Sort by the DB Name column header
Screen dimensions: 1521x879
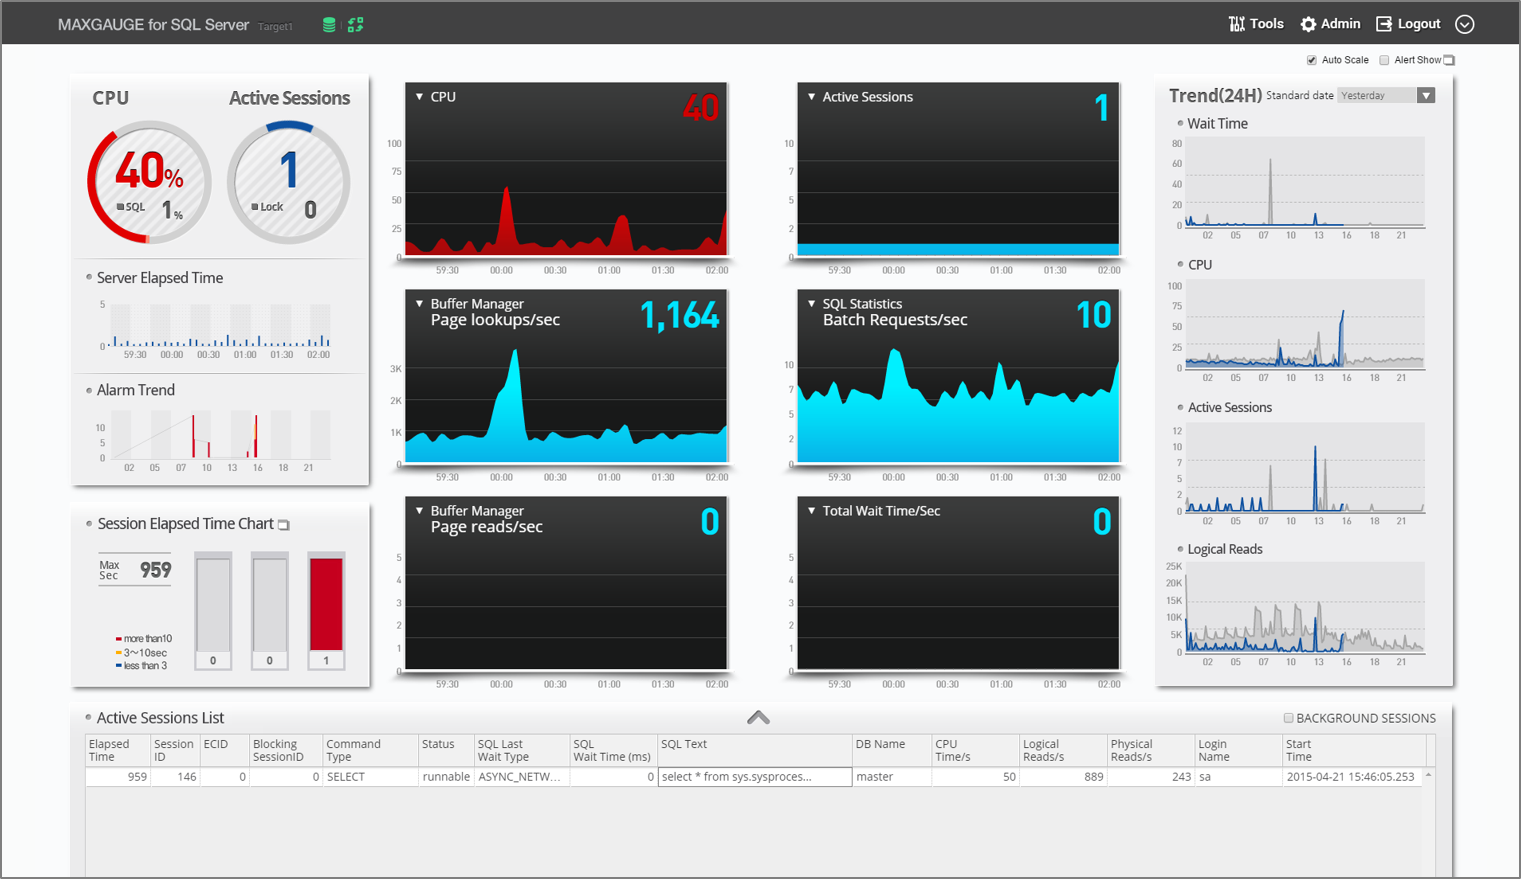(x=891, y=750)
